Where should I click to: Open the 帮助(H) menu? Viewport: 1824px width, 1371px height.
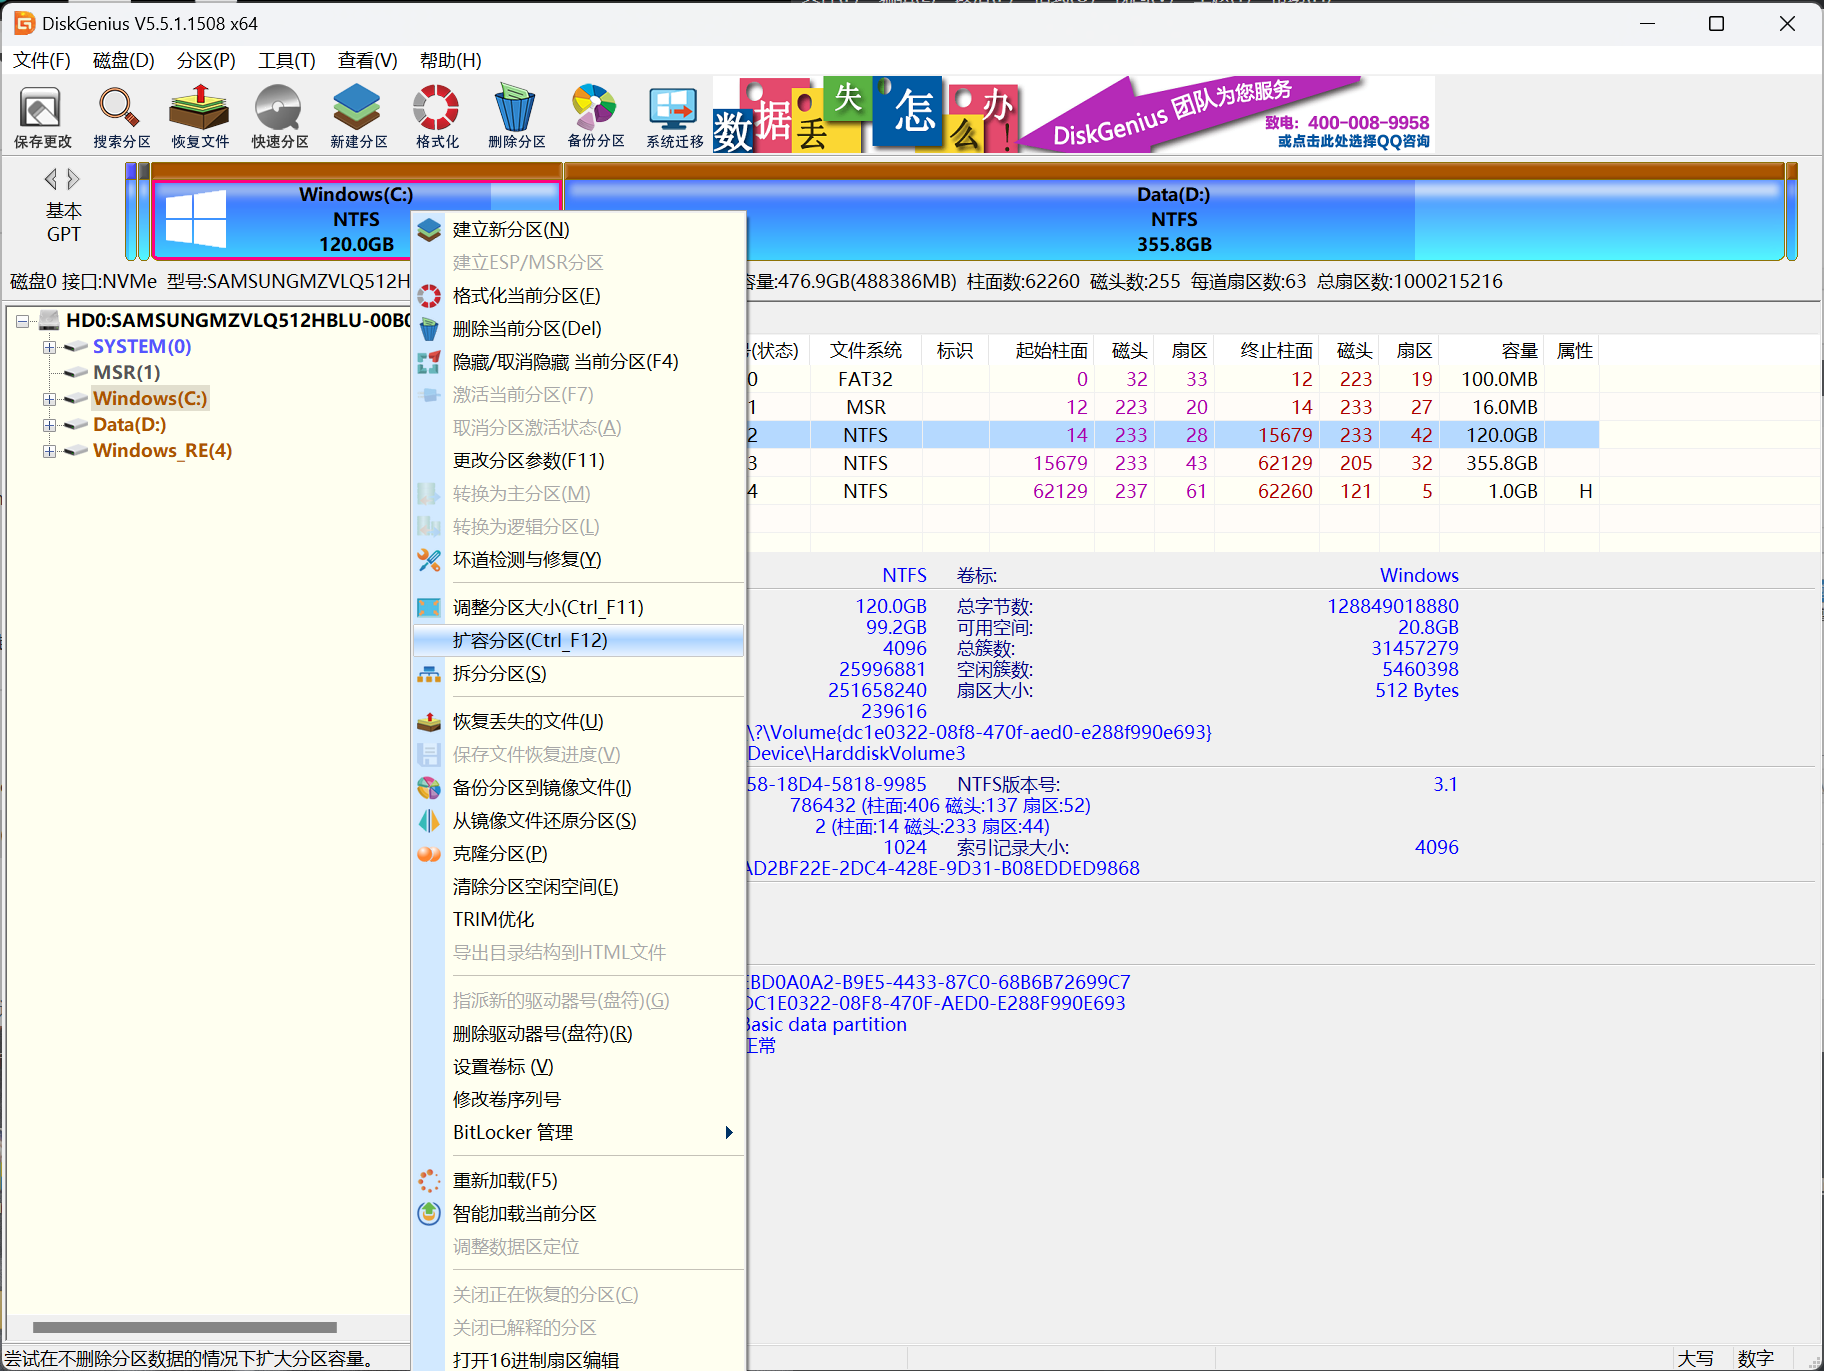(x=451, y=61)
